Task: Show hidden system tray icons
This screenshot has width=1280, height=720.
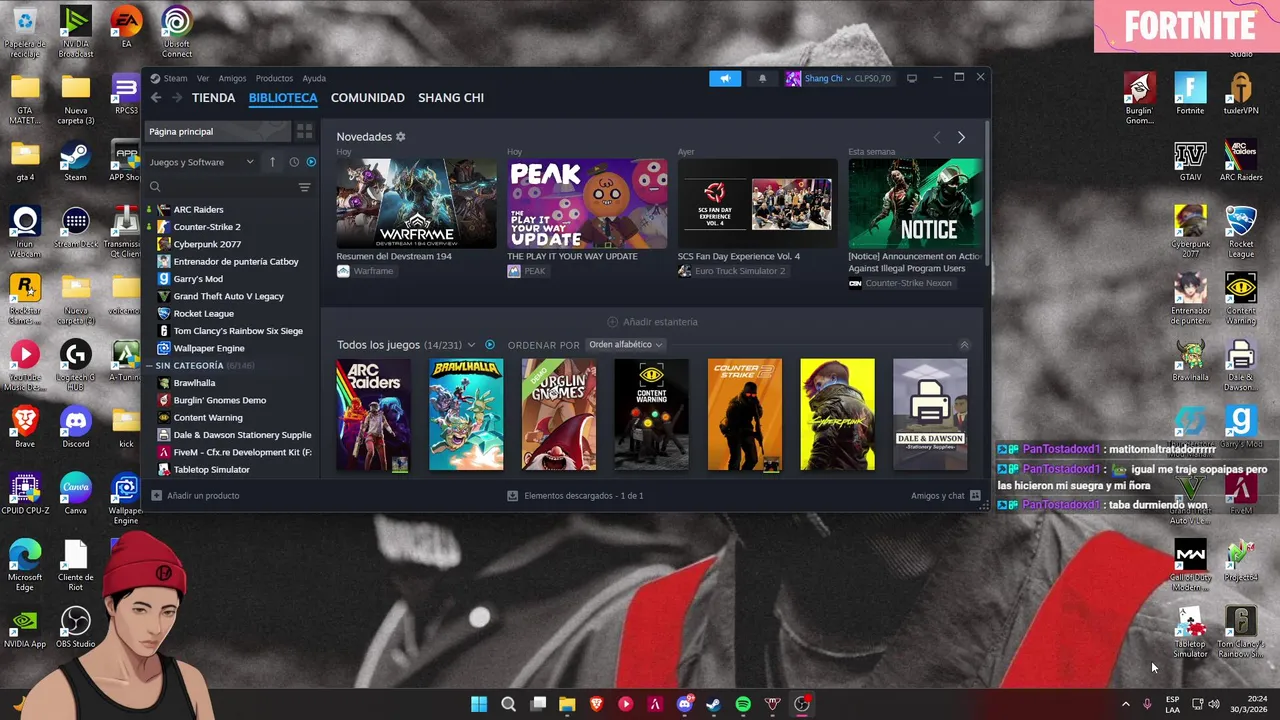Action: tap(1125, 704)
